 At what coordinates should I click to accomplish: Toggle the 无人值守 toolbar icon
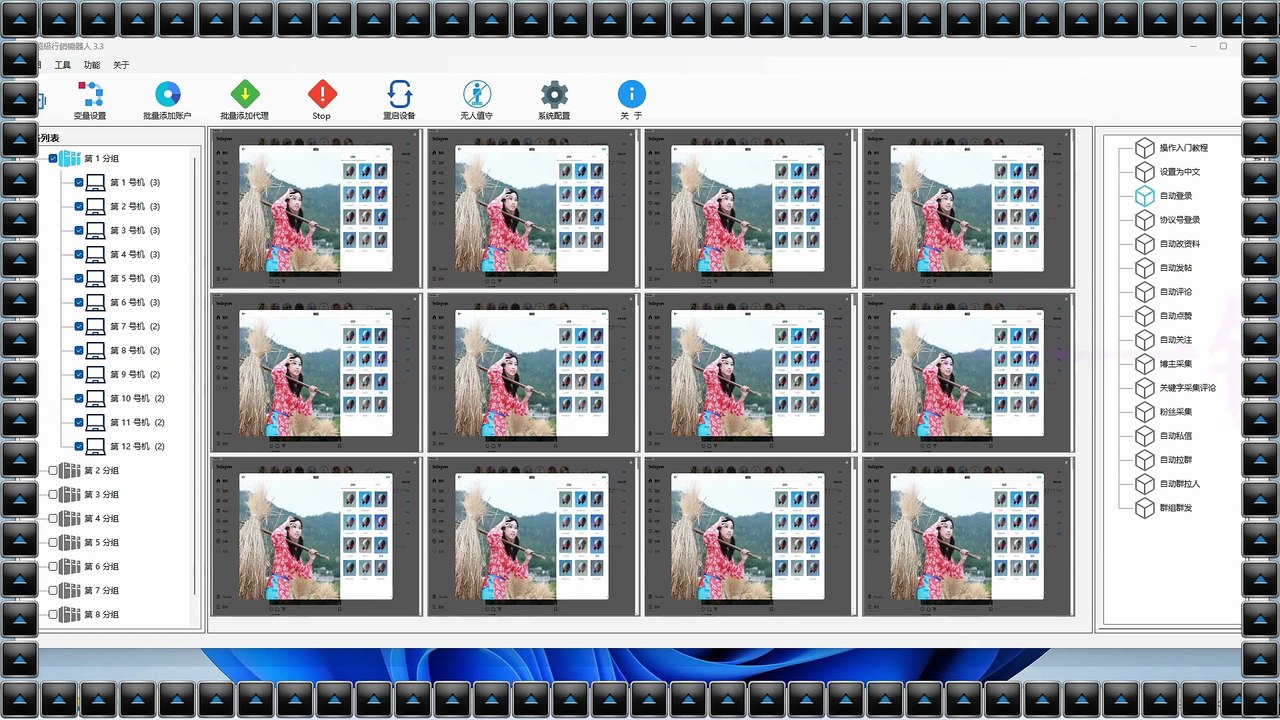coord(477,95)
